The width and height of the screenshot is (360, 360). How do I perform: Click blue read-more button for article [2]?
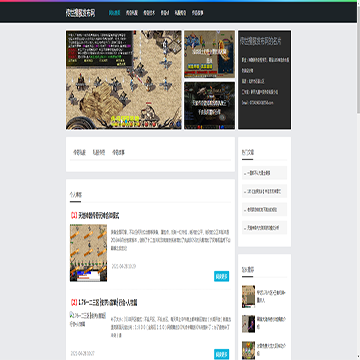(x=222, y=354)
